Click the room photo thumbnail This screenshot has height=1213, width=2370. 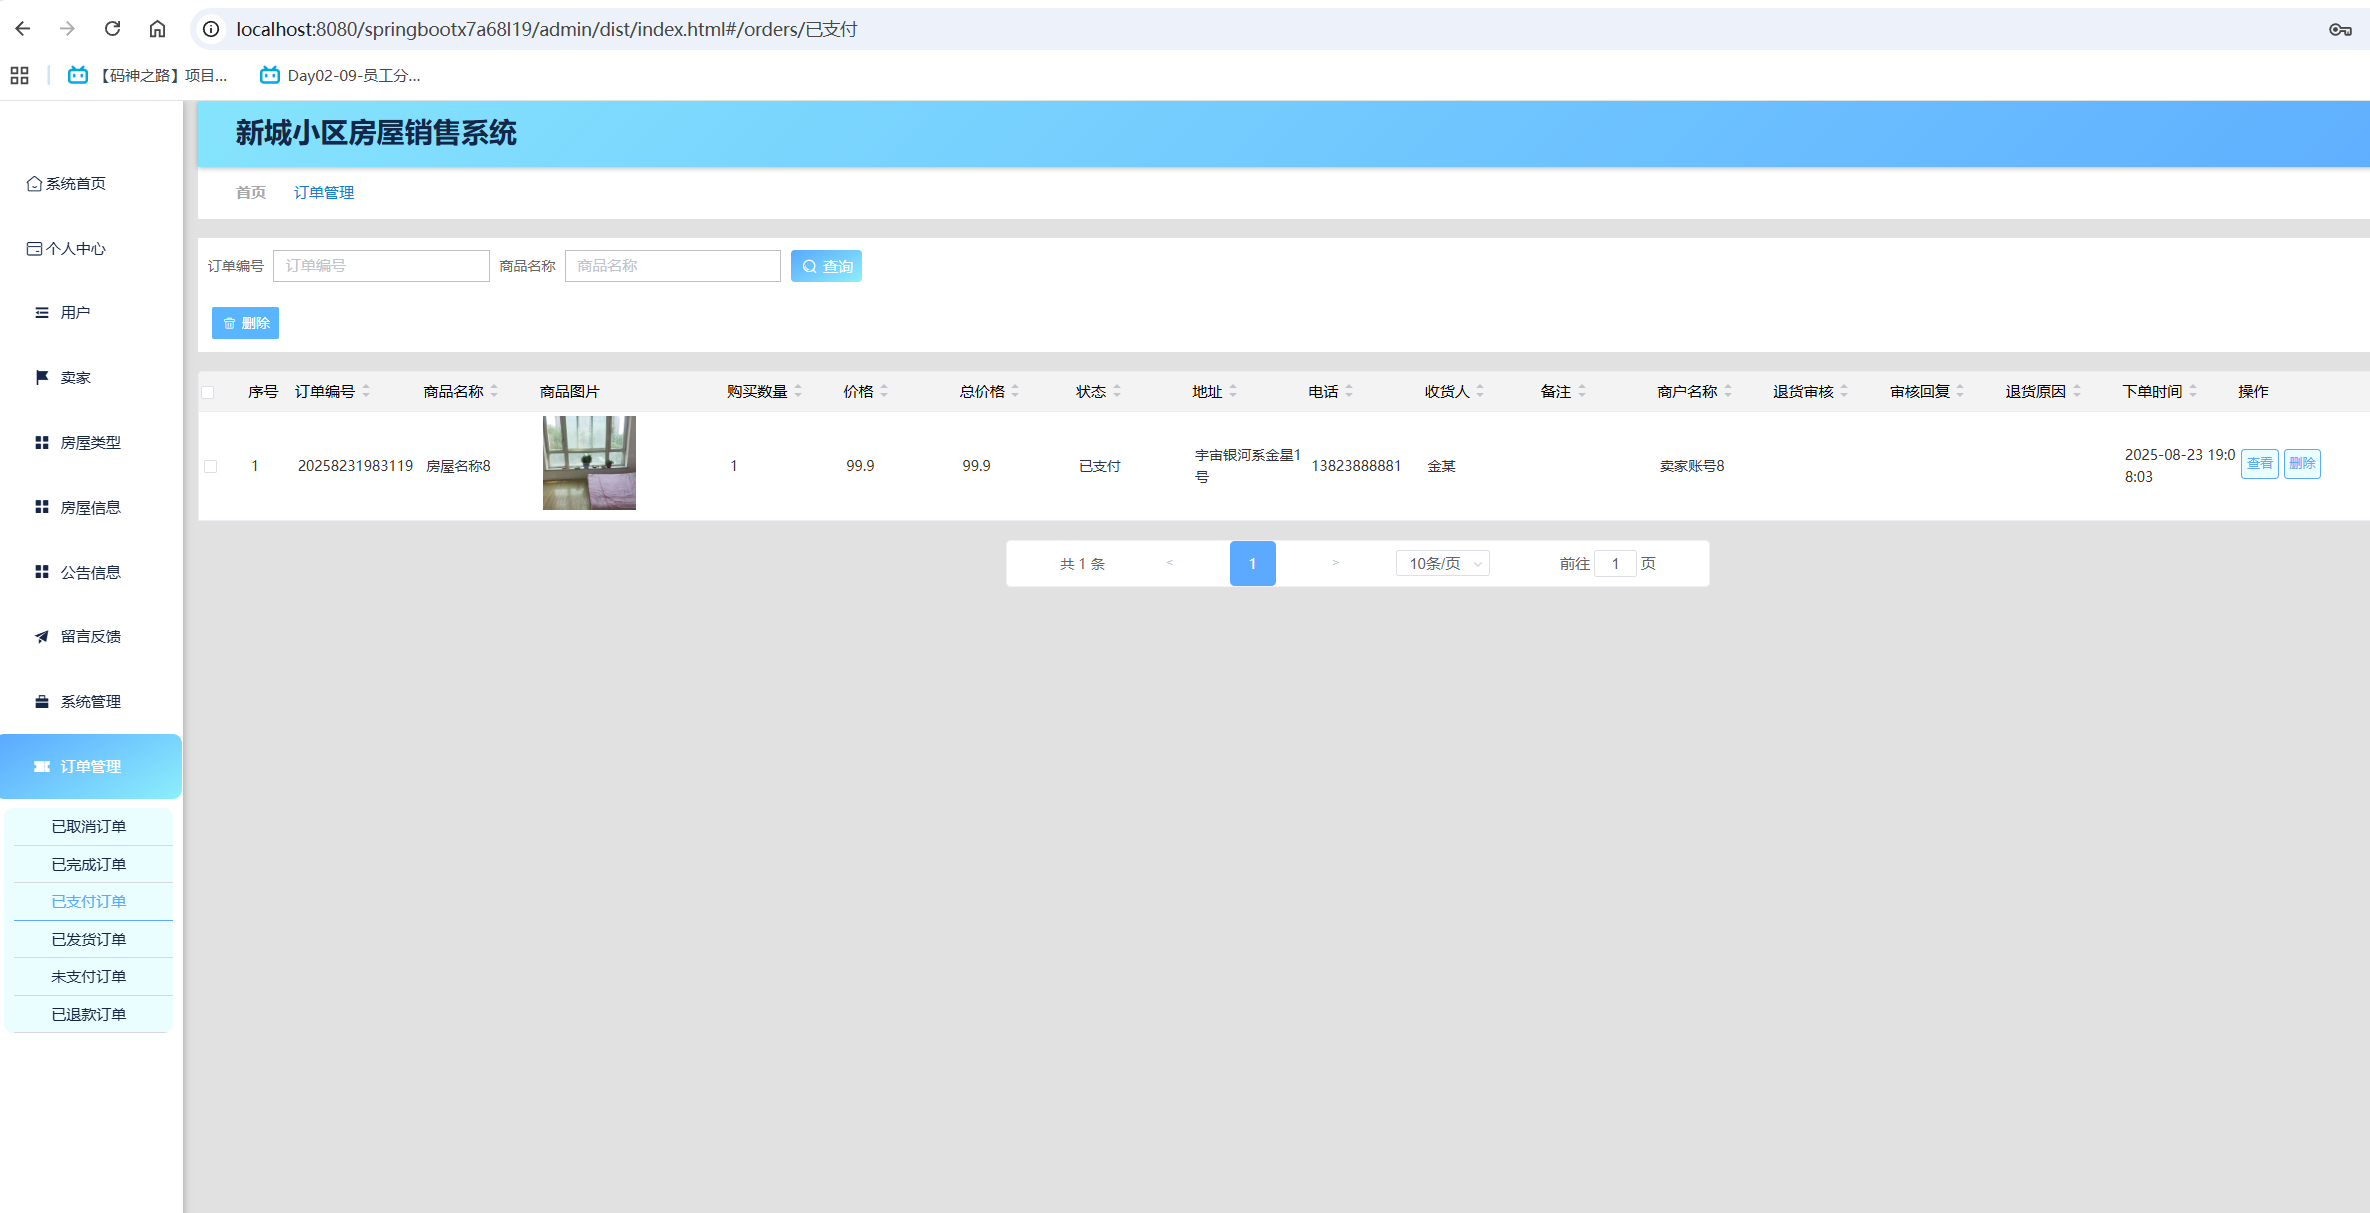[589, 463]
